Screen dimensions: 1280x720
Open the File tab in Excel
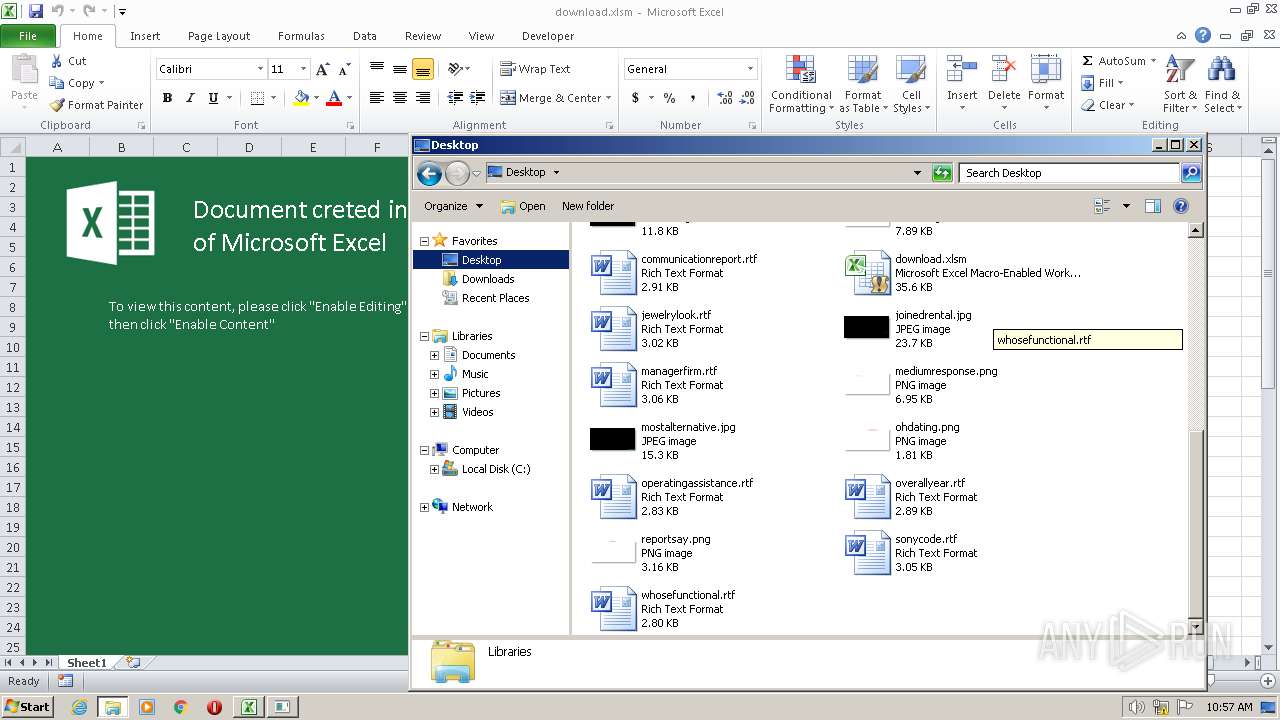click(28, 36)
